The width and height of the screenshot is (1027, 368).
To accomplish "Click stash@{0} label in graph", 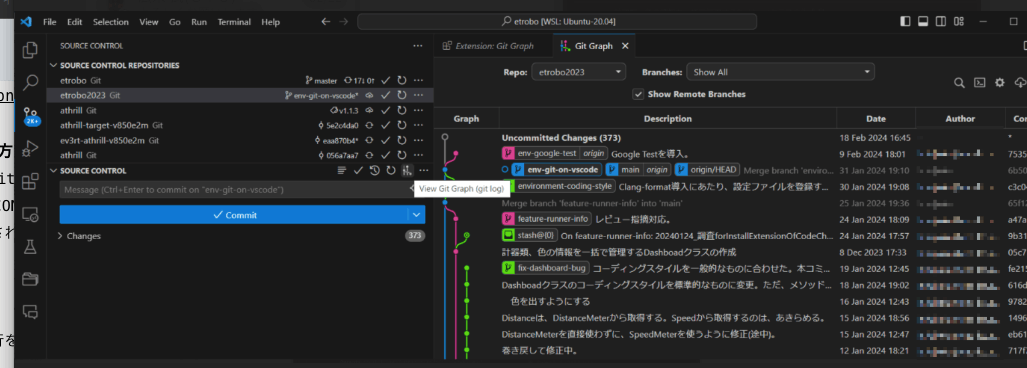I will click(x=529, y=235).
